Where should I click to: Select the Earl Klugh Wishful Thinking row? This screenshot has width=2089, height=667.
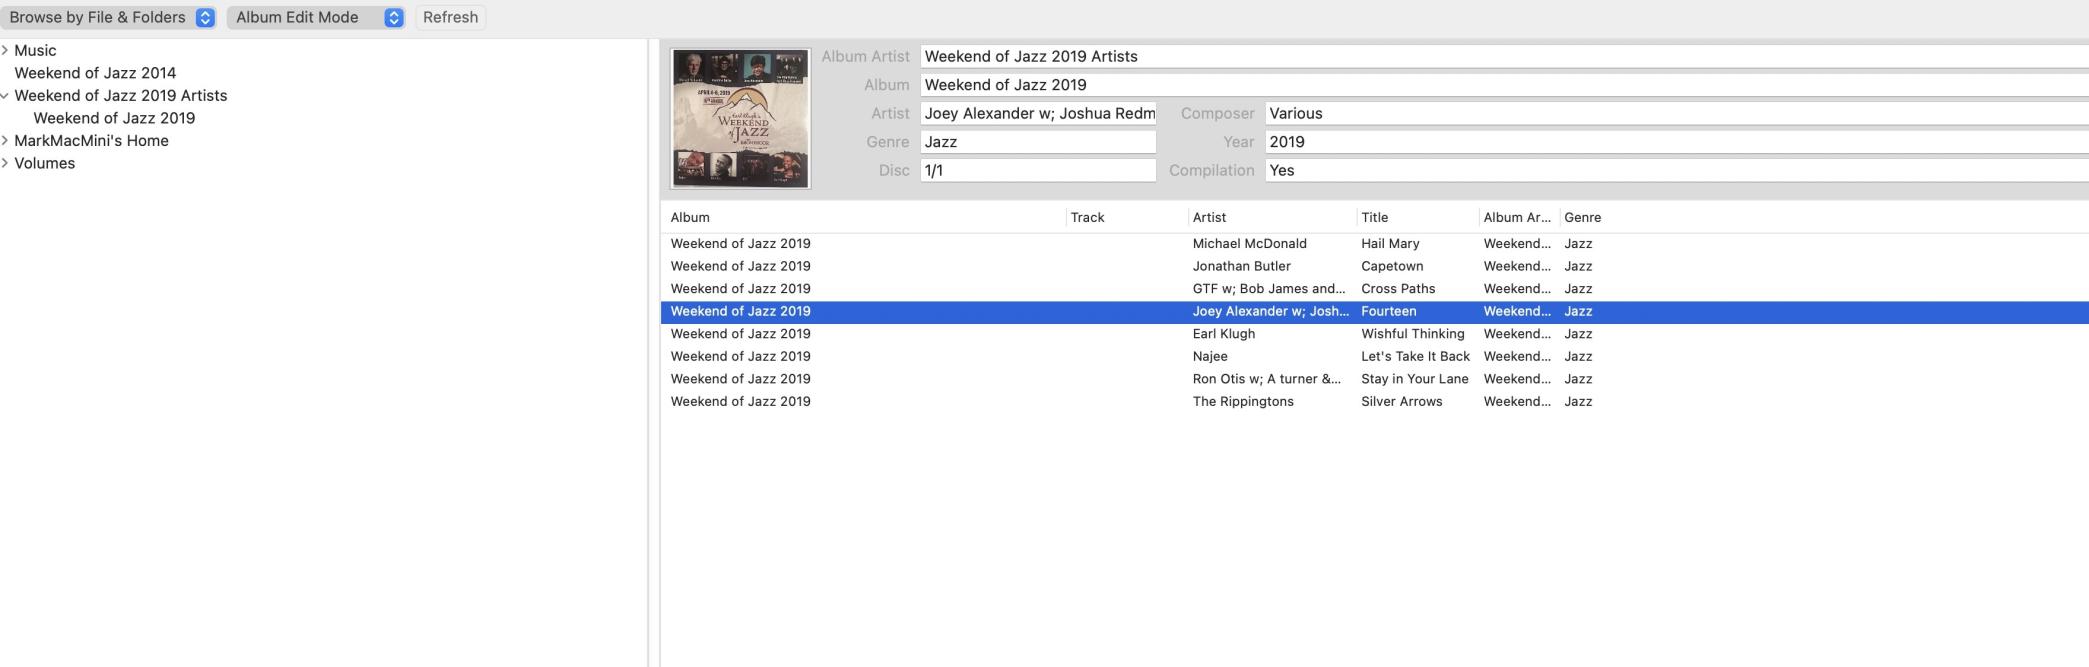click(x=1250, y=334)
